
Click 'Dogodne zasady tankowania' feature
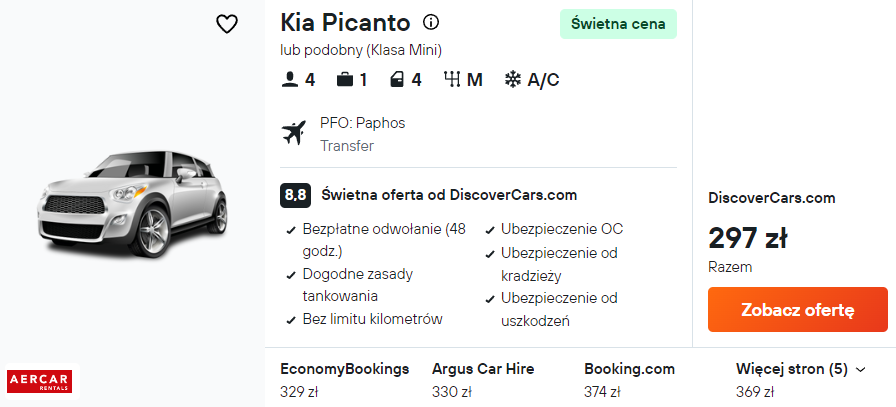tap(358, 285)
